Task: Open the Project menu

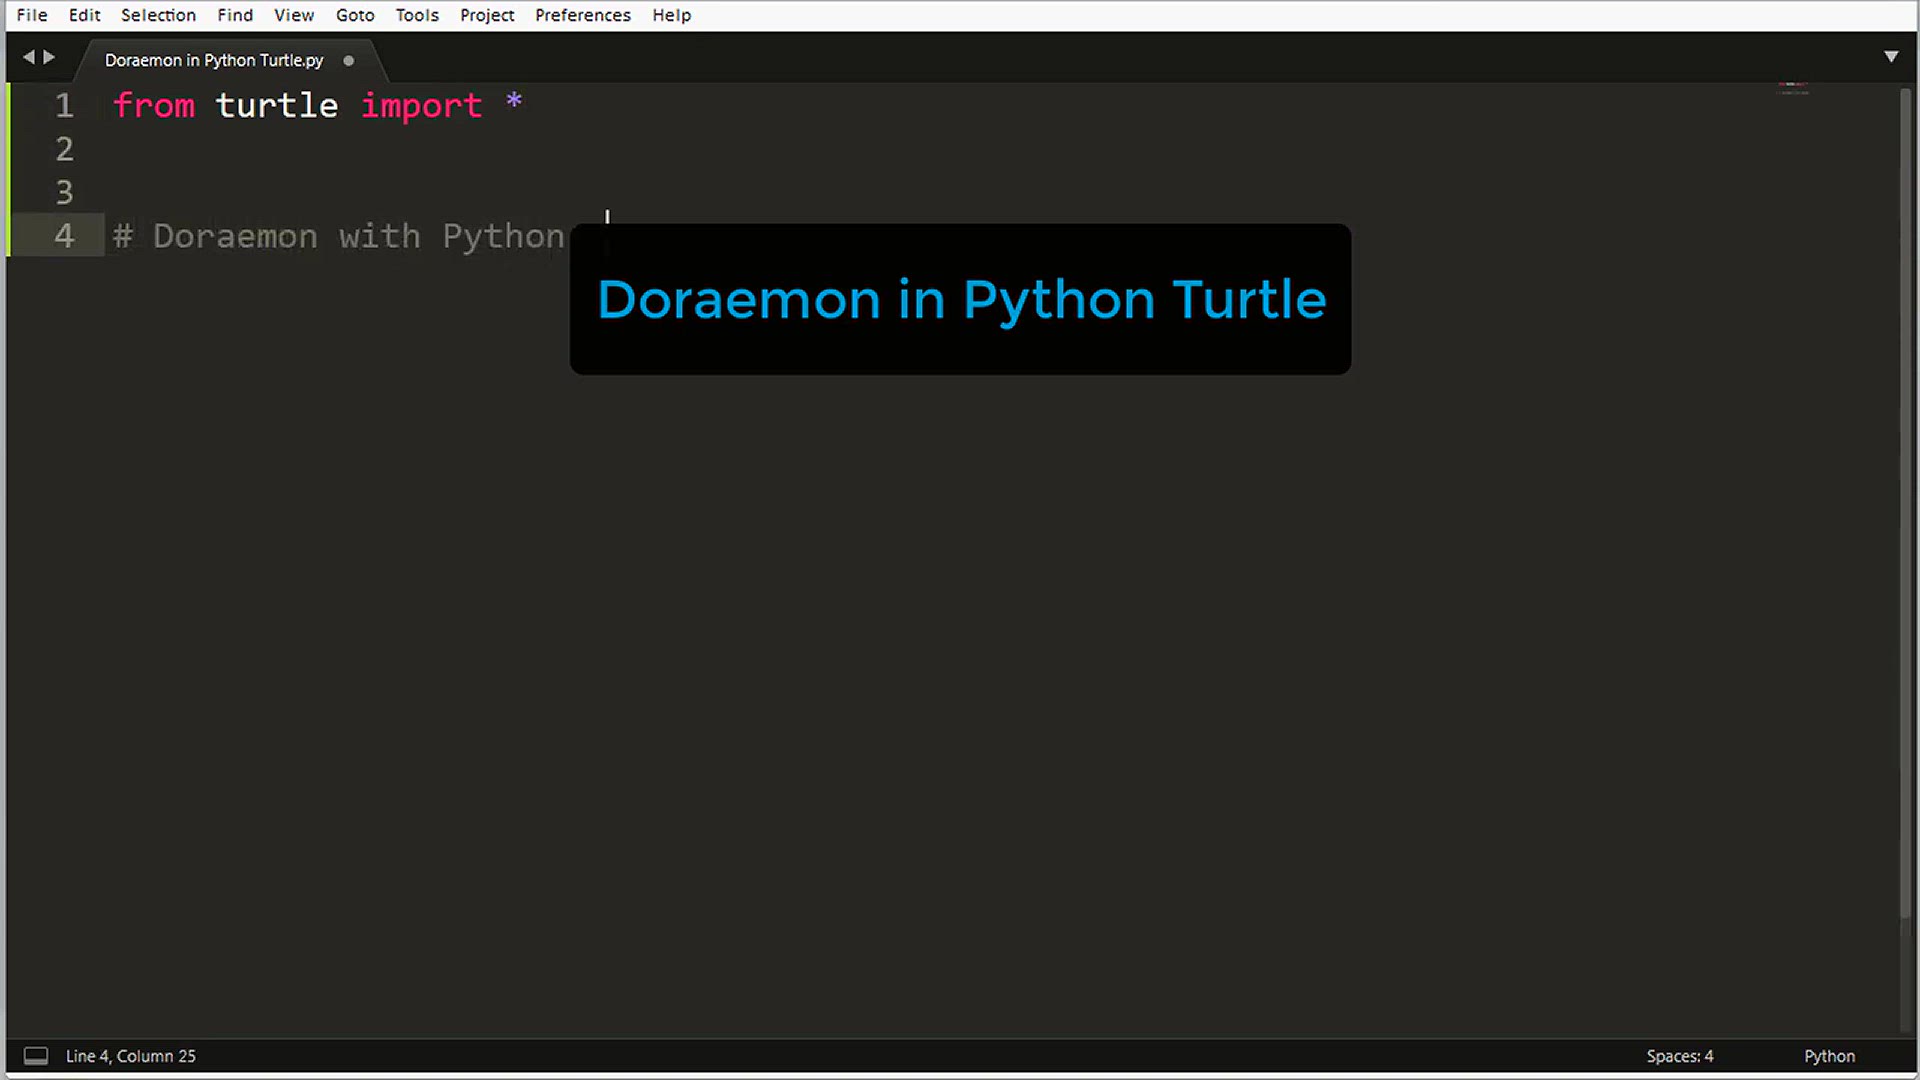Action: click(x=487, y=15)
